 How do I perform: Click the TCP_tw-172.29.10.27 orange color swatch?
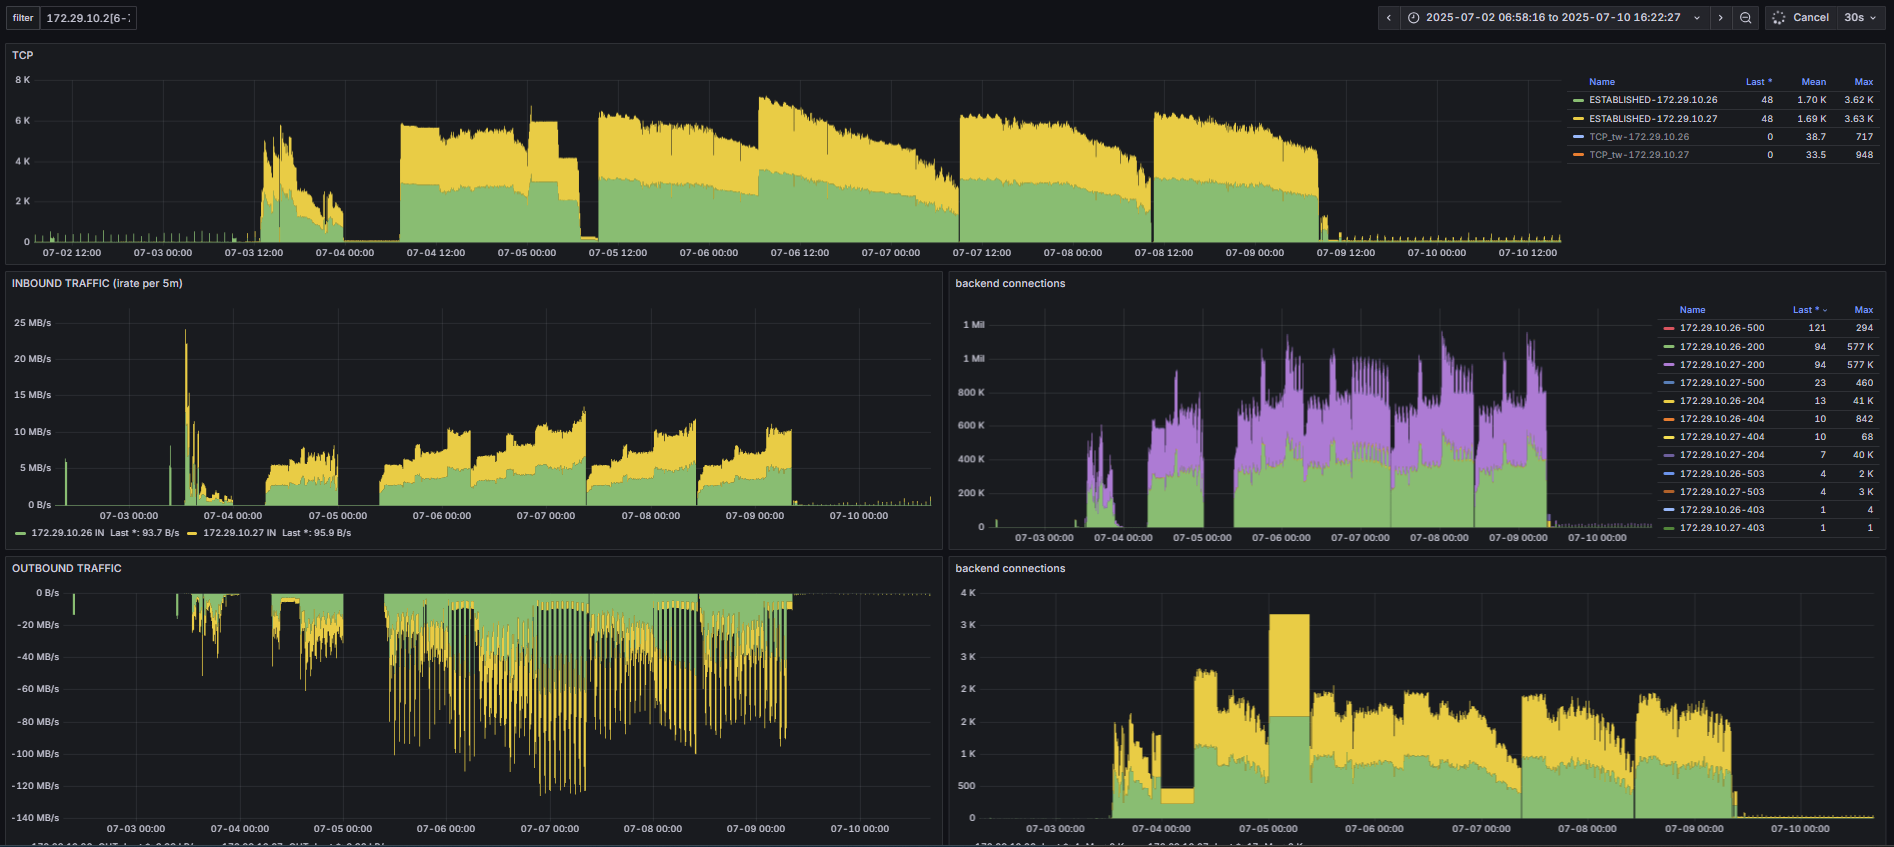[1578, 155]
